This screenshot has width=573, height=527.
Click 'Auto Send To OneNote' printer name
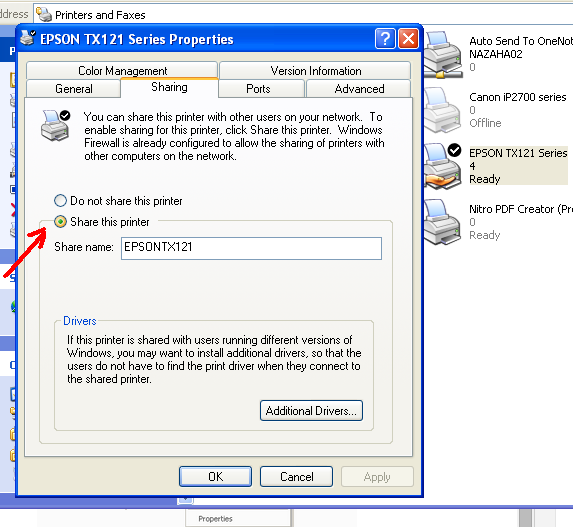point(521,41)
